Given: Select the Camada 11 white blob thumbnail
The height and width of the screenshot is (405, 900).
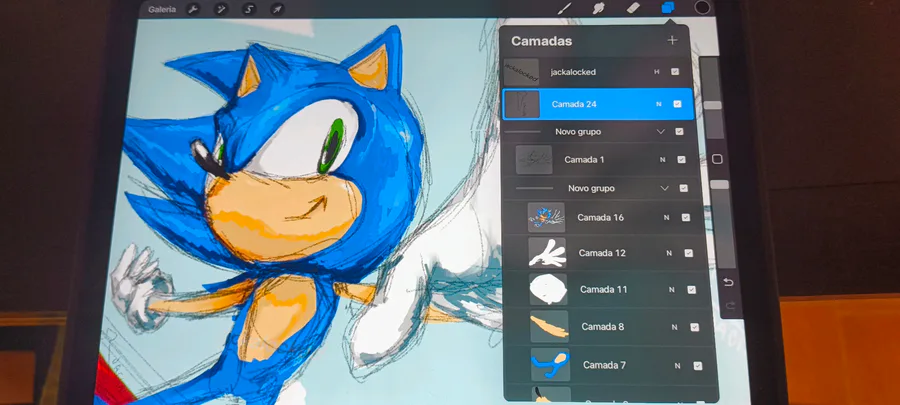Looking at the screenshot, I should click(x=549, y=290).
